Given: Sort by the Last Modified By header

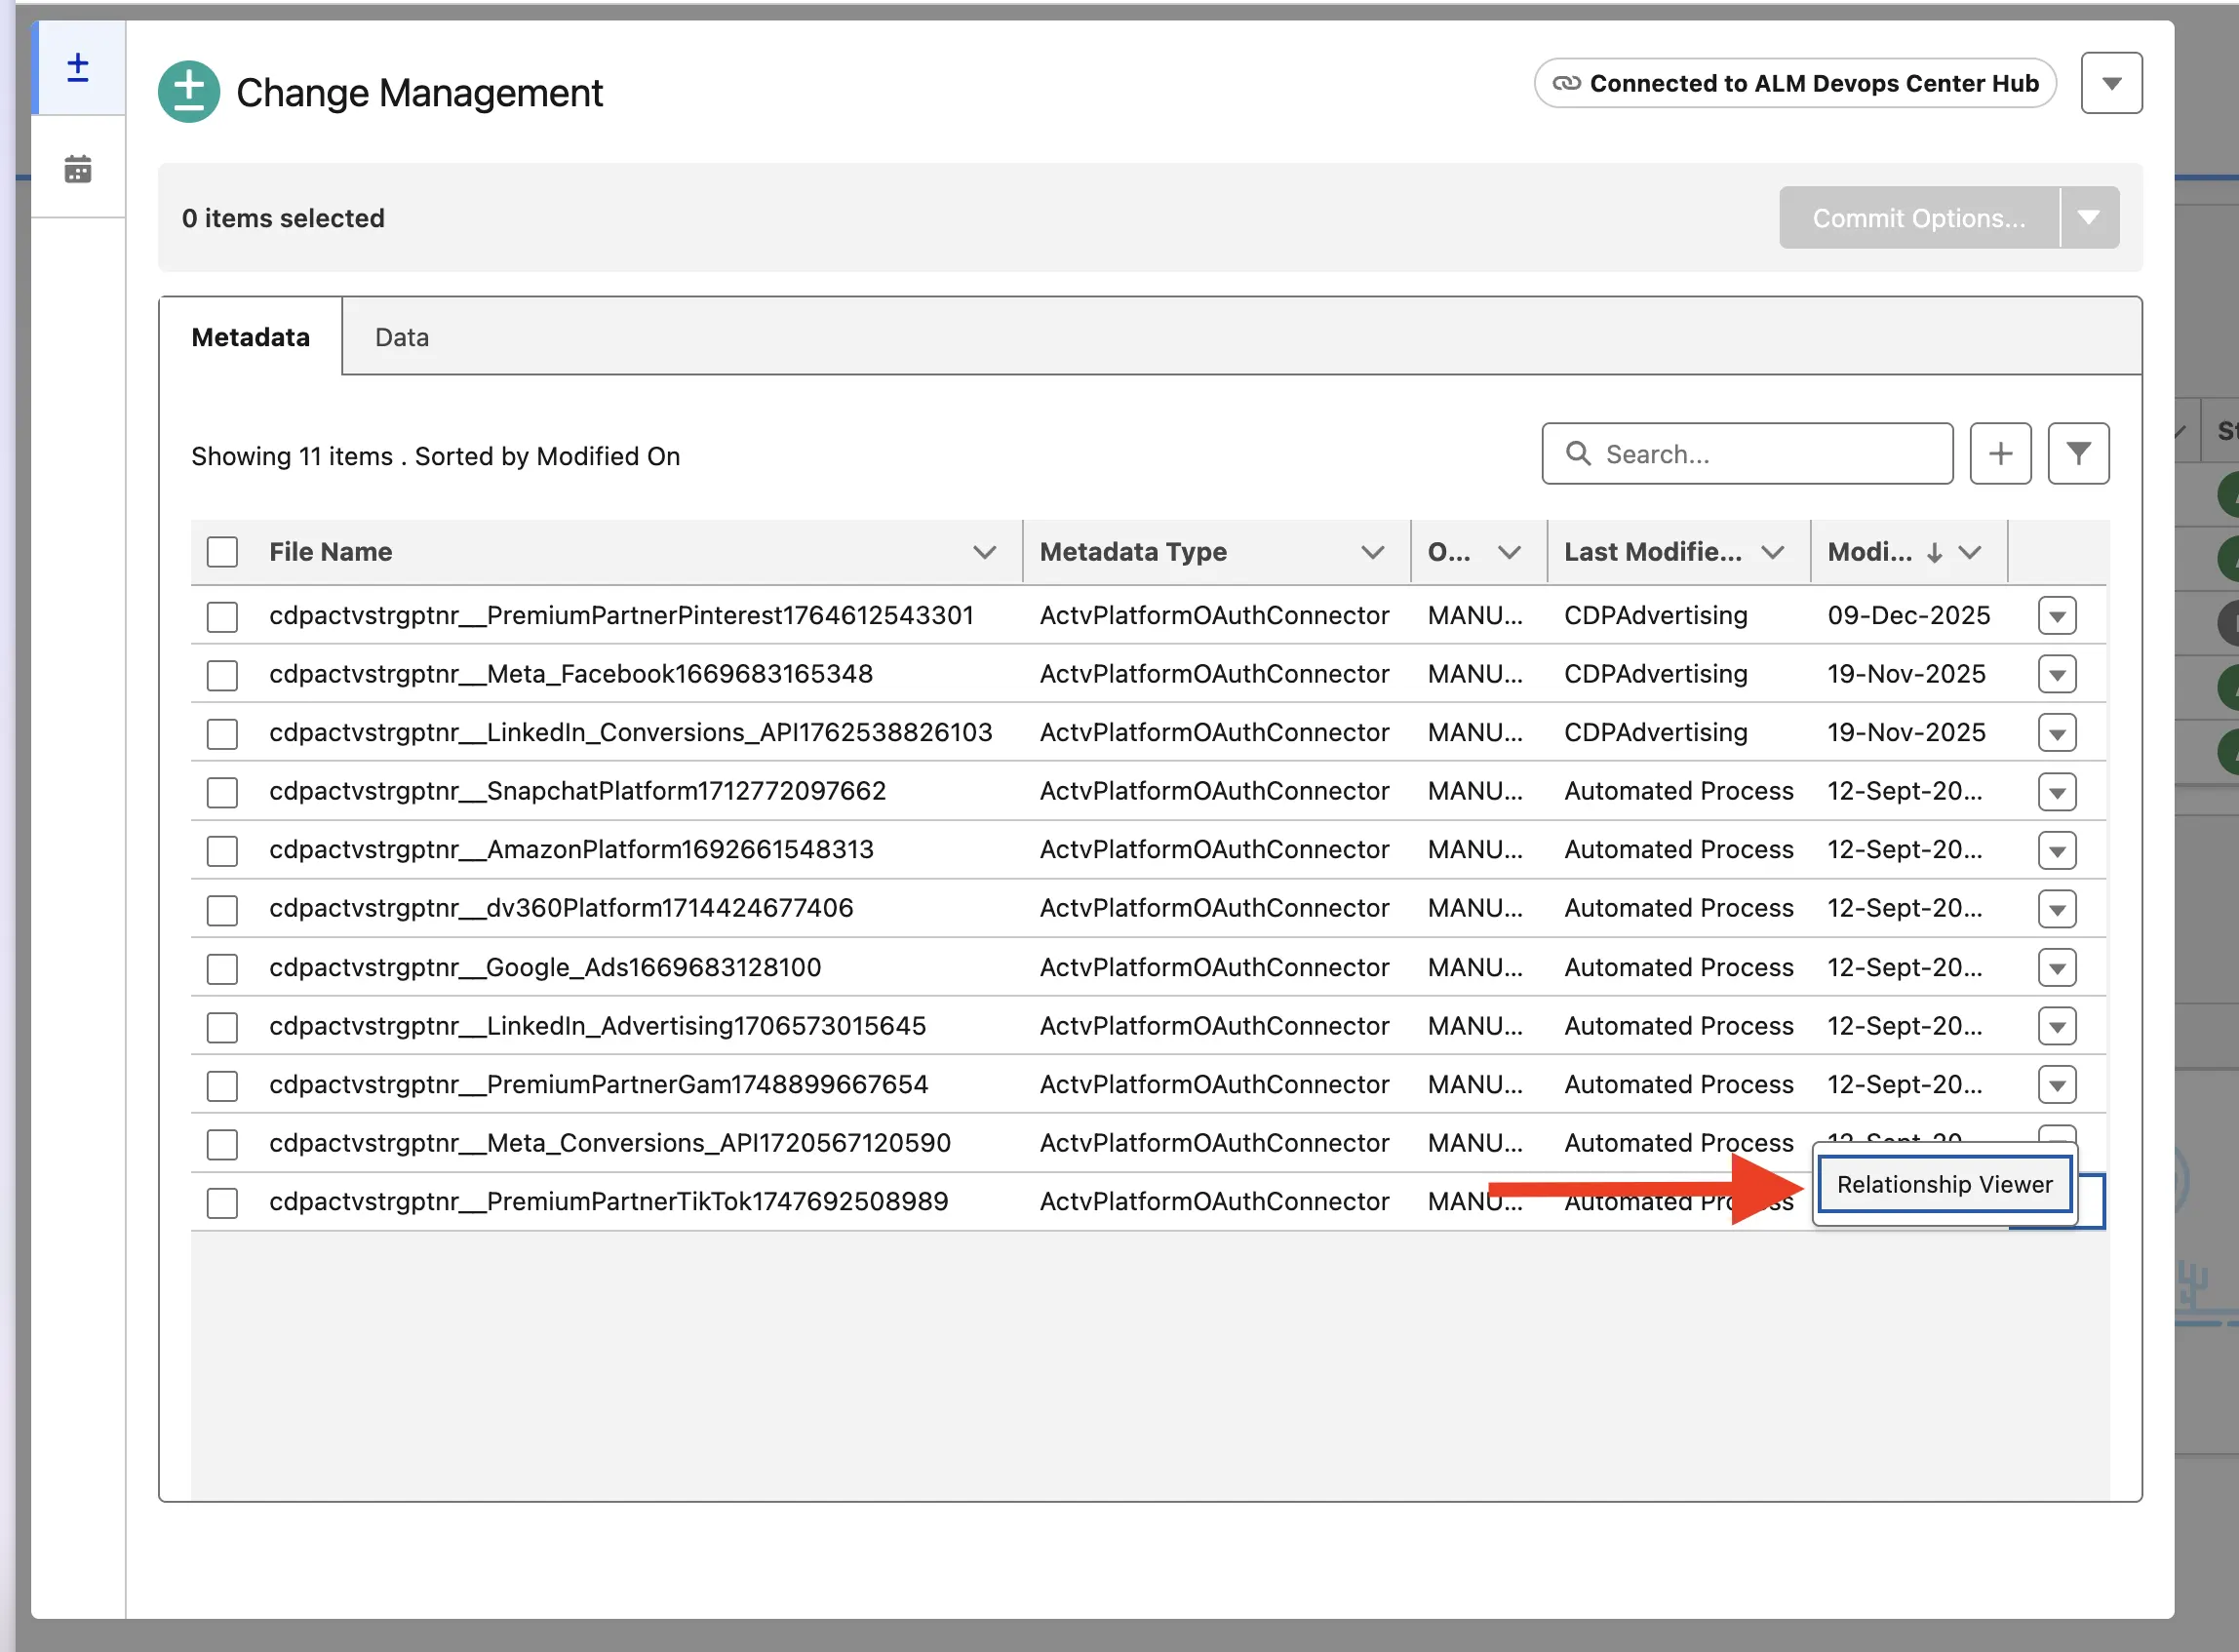Looking at the screenshot, I should coord(1652,552).
